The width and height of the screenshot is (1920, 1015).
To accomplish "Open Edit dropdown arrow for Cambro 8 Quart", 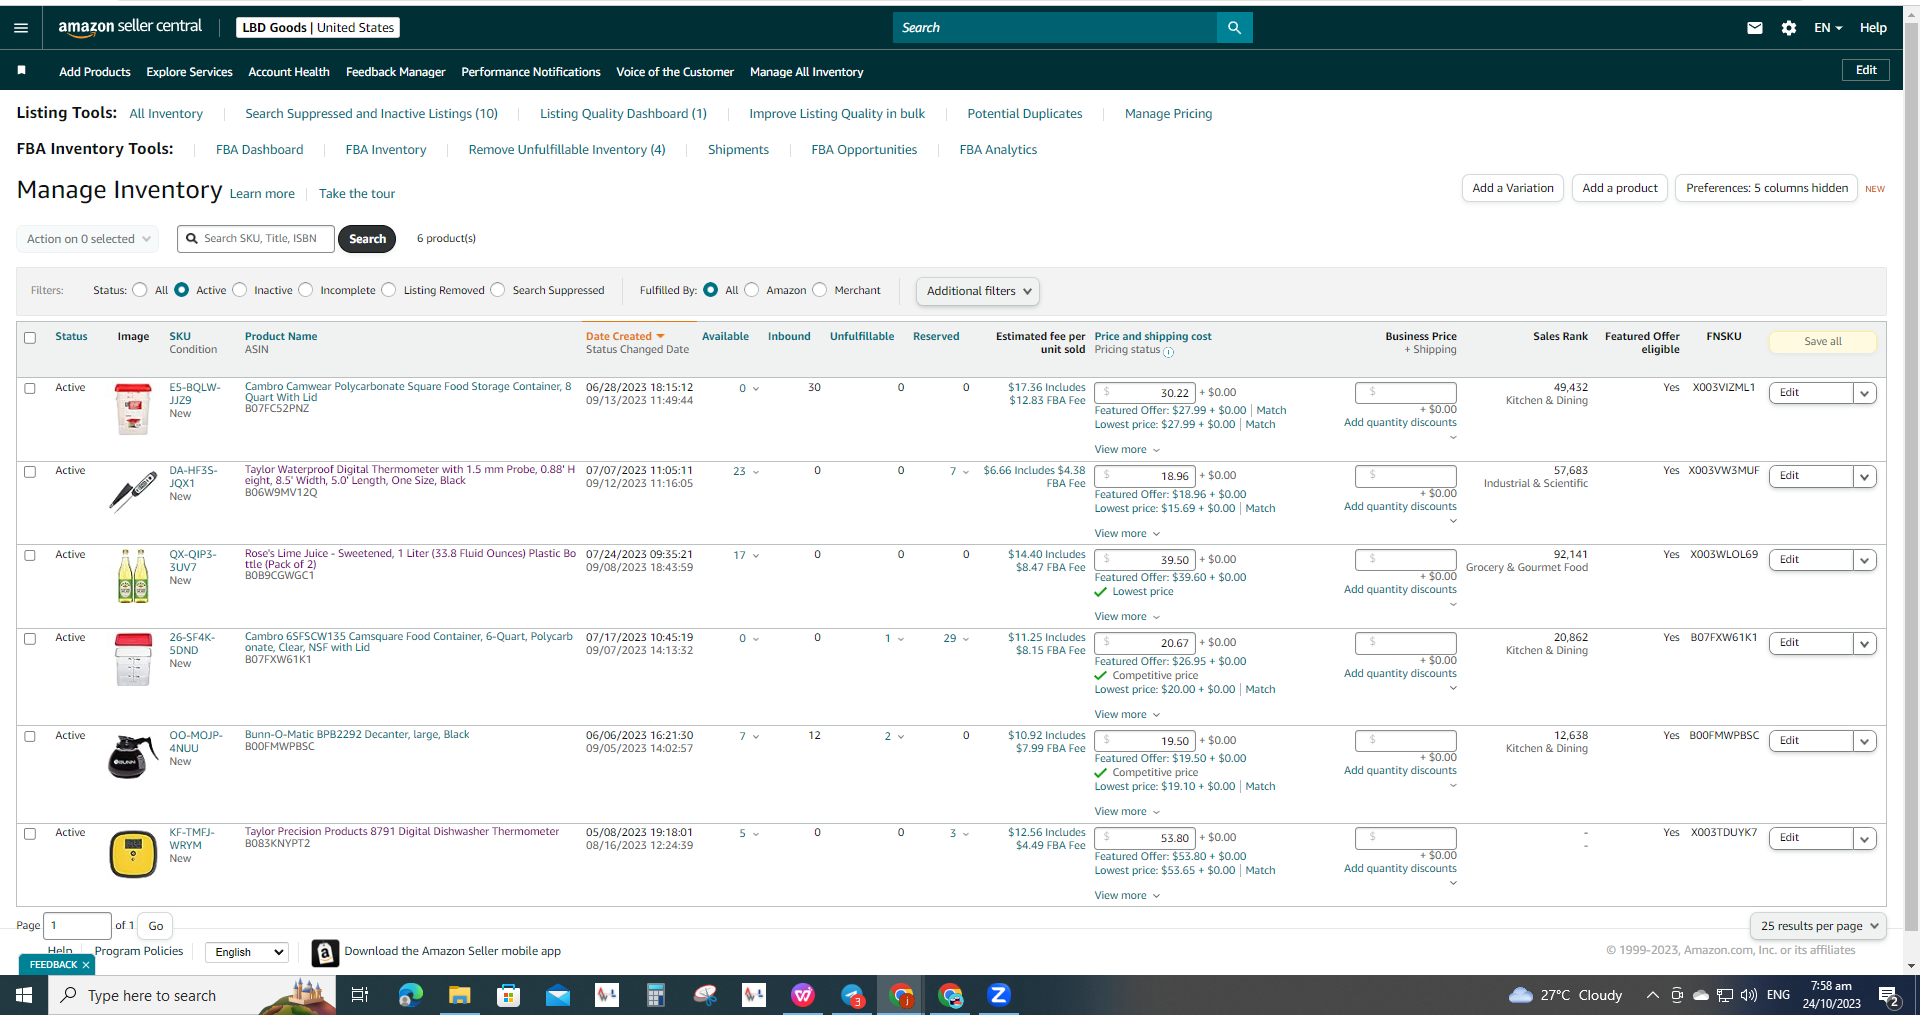I will (1864, 393).
